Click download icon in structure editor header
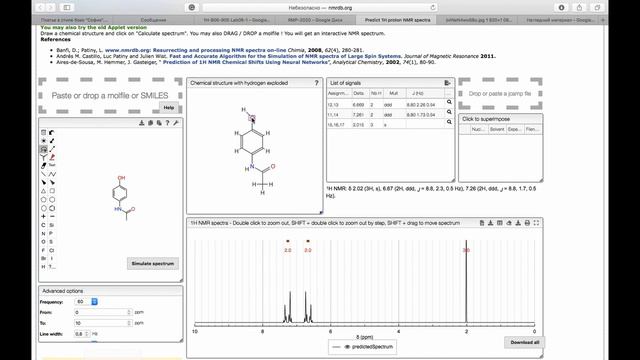This screenshot has height=360, width=640. 142,123
